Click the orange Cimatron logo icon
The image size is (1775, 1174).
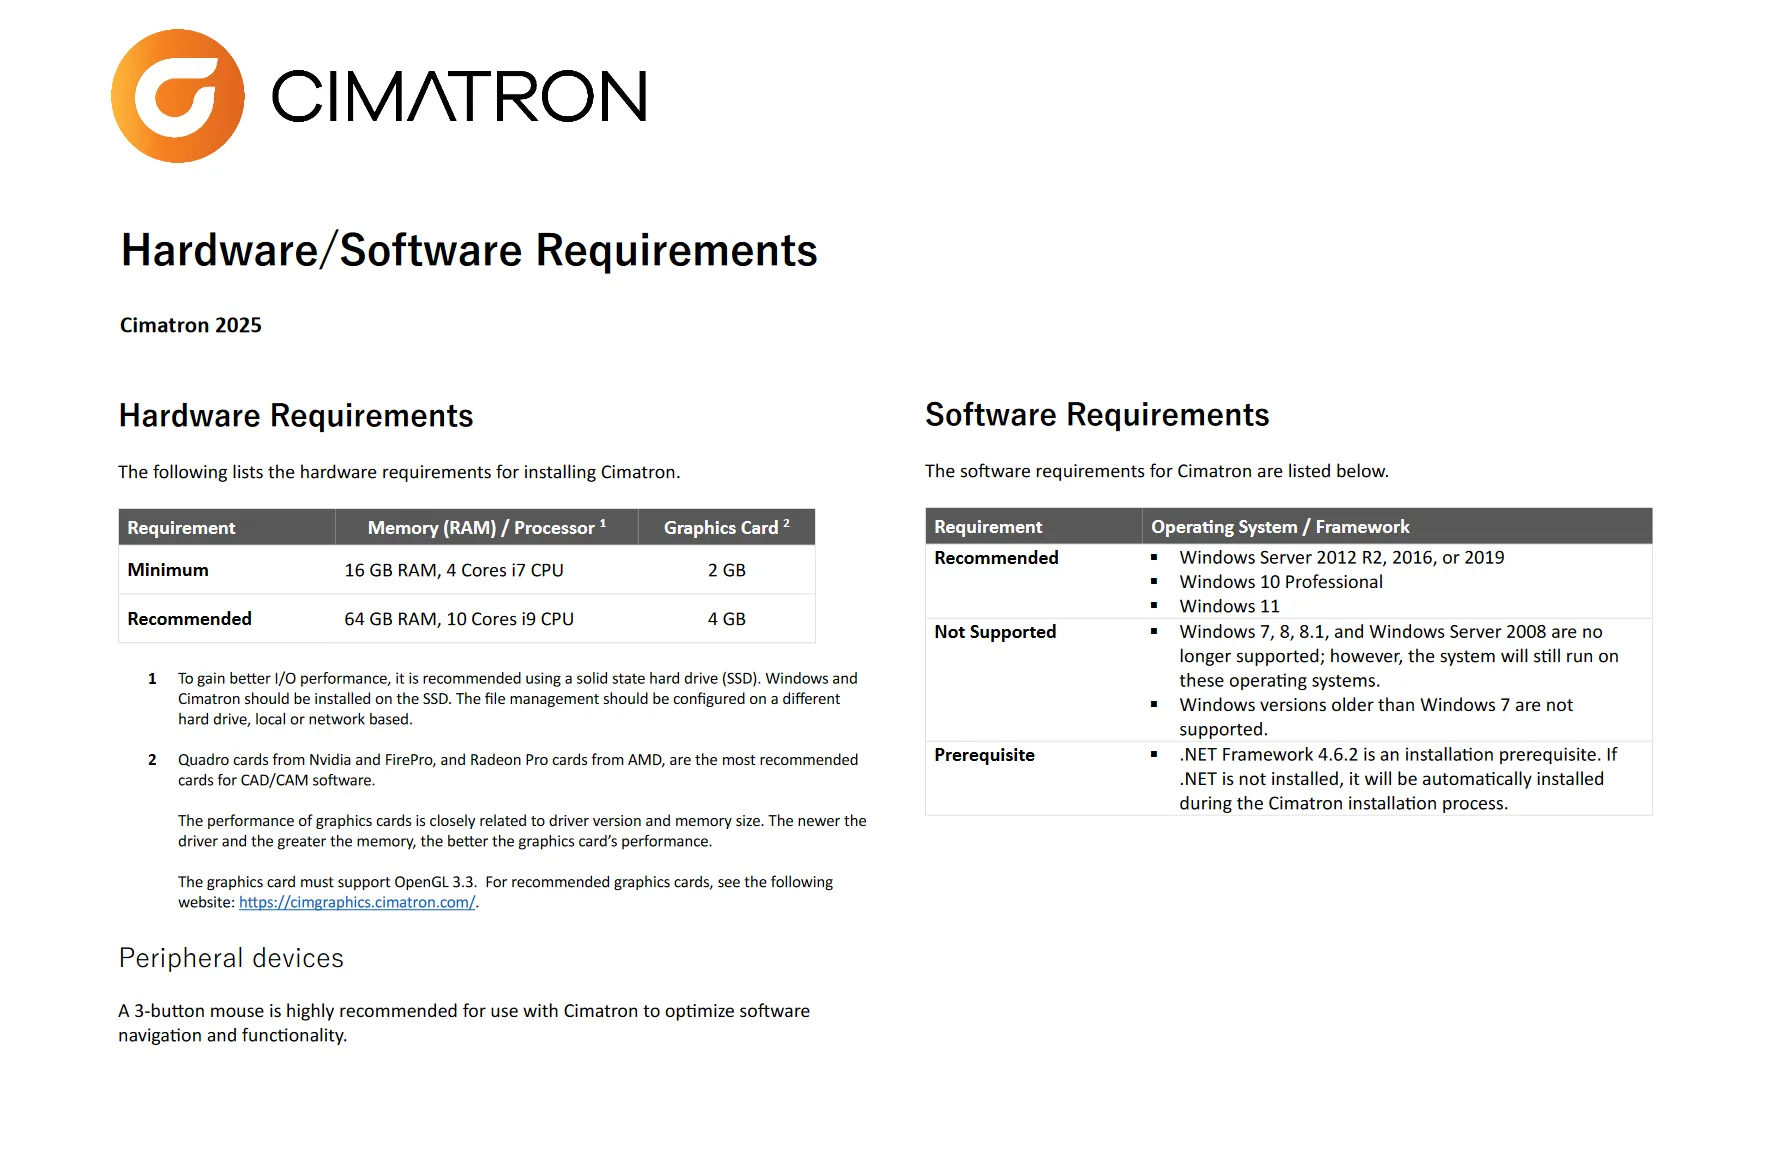(x=178, y=96)
